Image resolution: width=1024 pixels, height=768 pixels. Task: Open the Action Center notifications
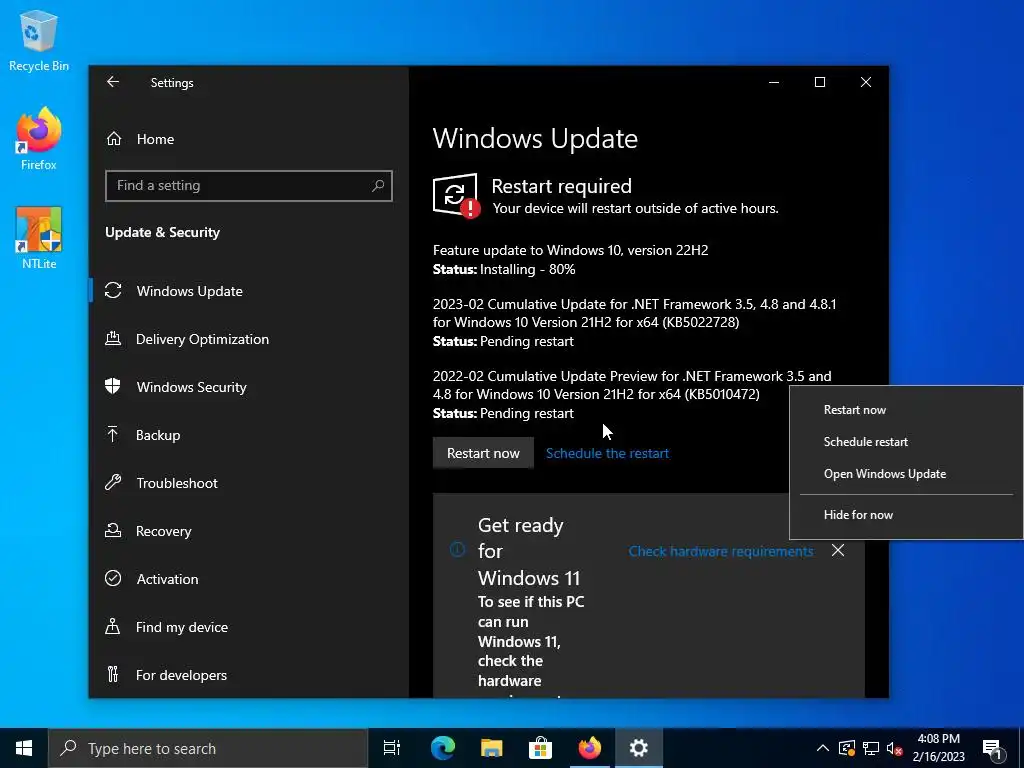(x=993, y=748)
